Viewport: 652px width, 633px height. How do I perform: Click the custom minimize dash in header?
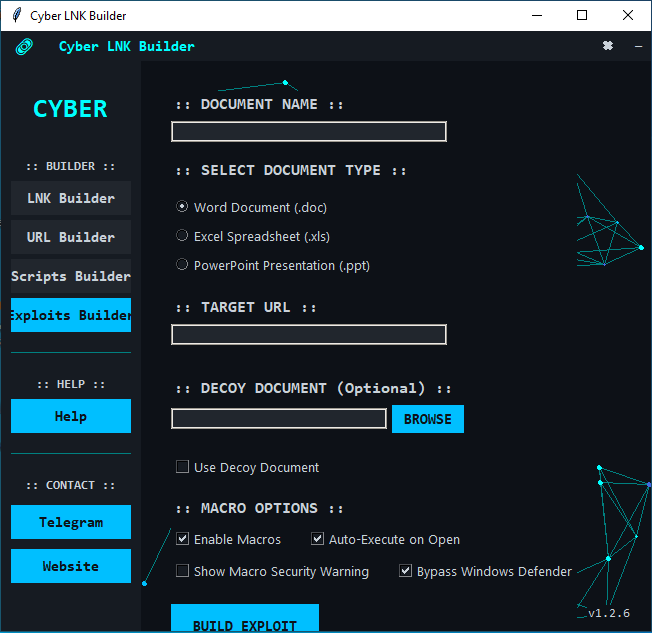pos(638,46)
